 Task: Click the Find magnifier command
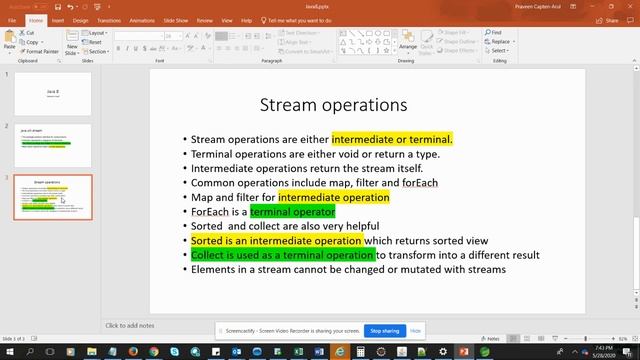(493, 32)
